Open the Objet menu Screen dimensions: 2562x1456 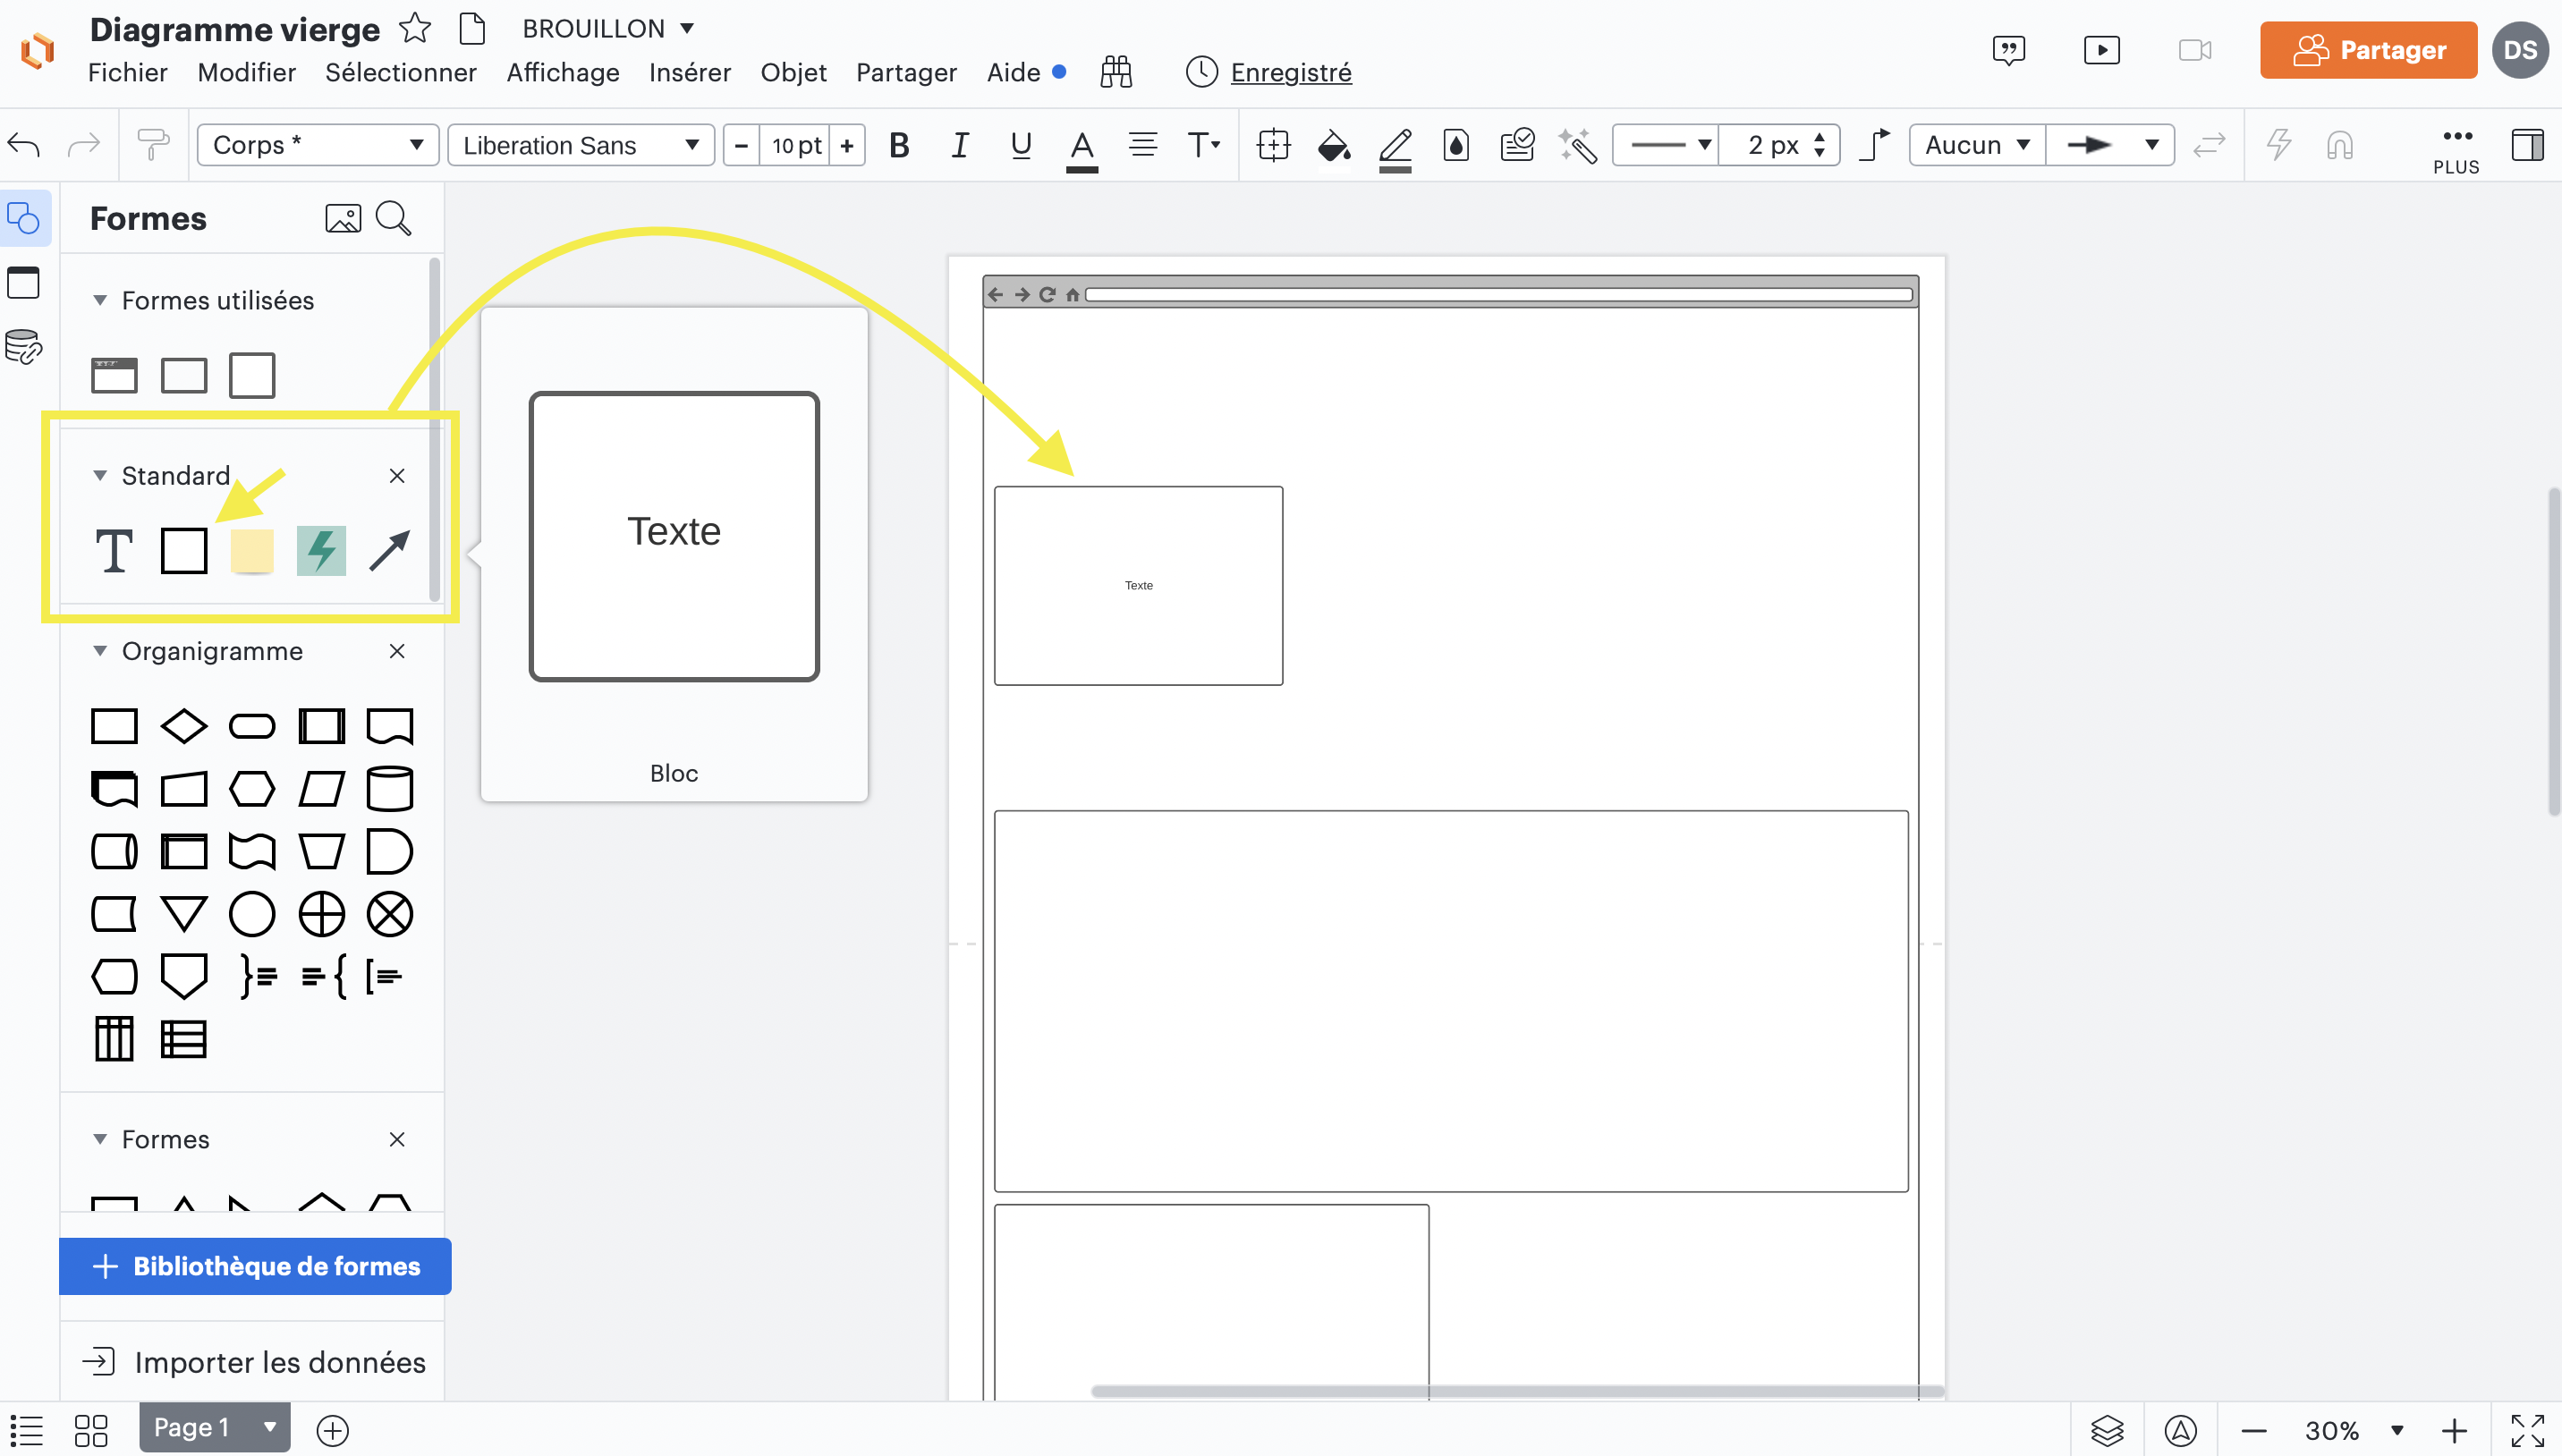pyautogui.click(x=794, y=72)
